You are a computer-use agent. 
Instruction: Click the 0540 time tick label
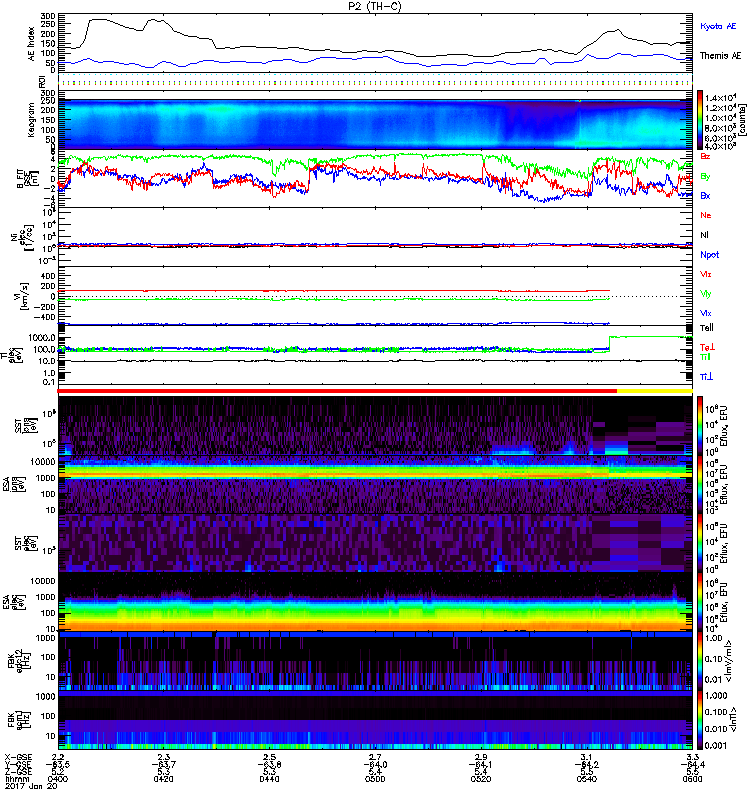coord(587,779)
